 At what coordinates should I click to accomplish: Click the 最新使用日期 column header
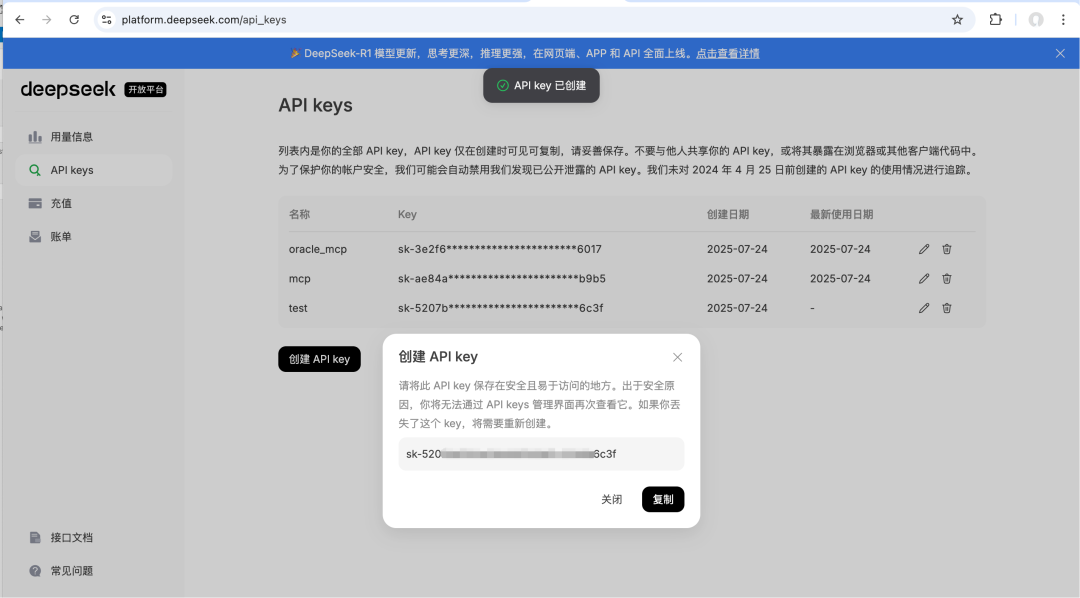coord(842,214)
